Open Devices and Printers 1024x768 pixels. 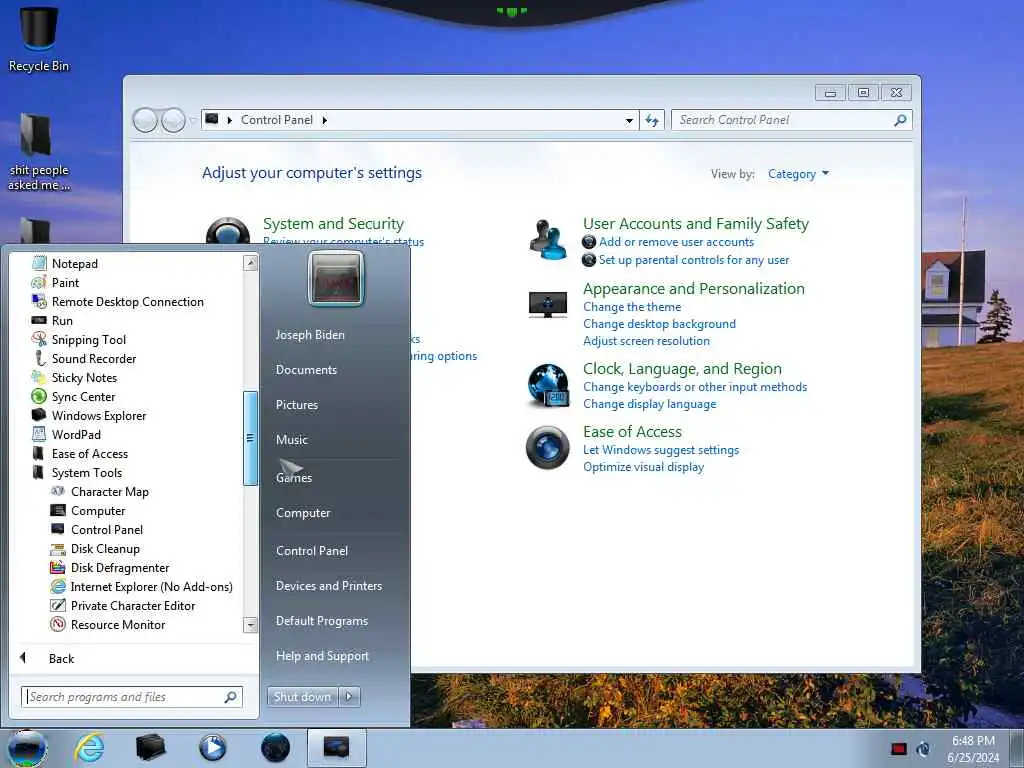pyautogui.click(x=328, y=586)
